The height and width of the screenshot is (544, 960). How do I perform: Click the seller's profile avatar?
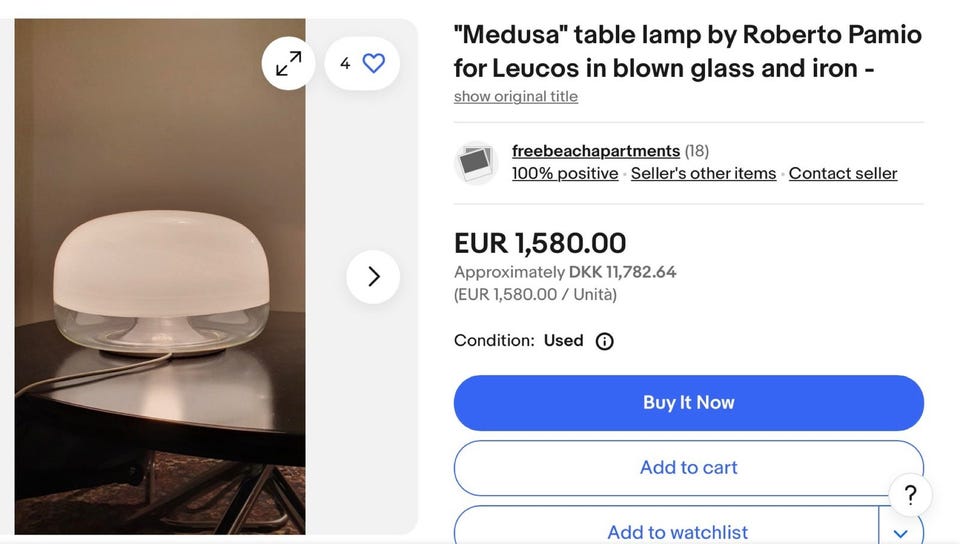tap(476, 162)
